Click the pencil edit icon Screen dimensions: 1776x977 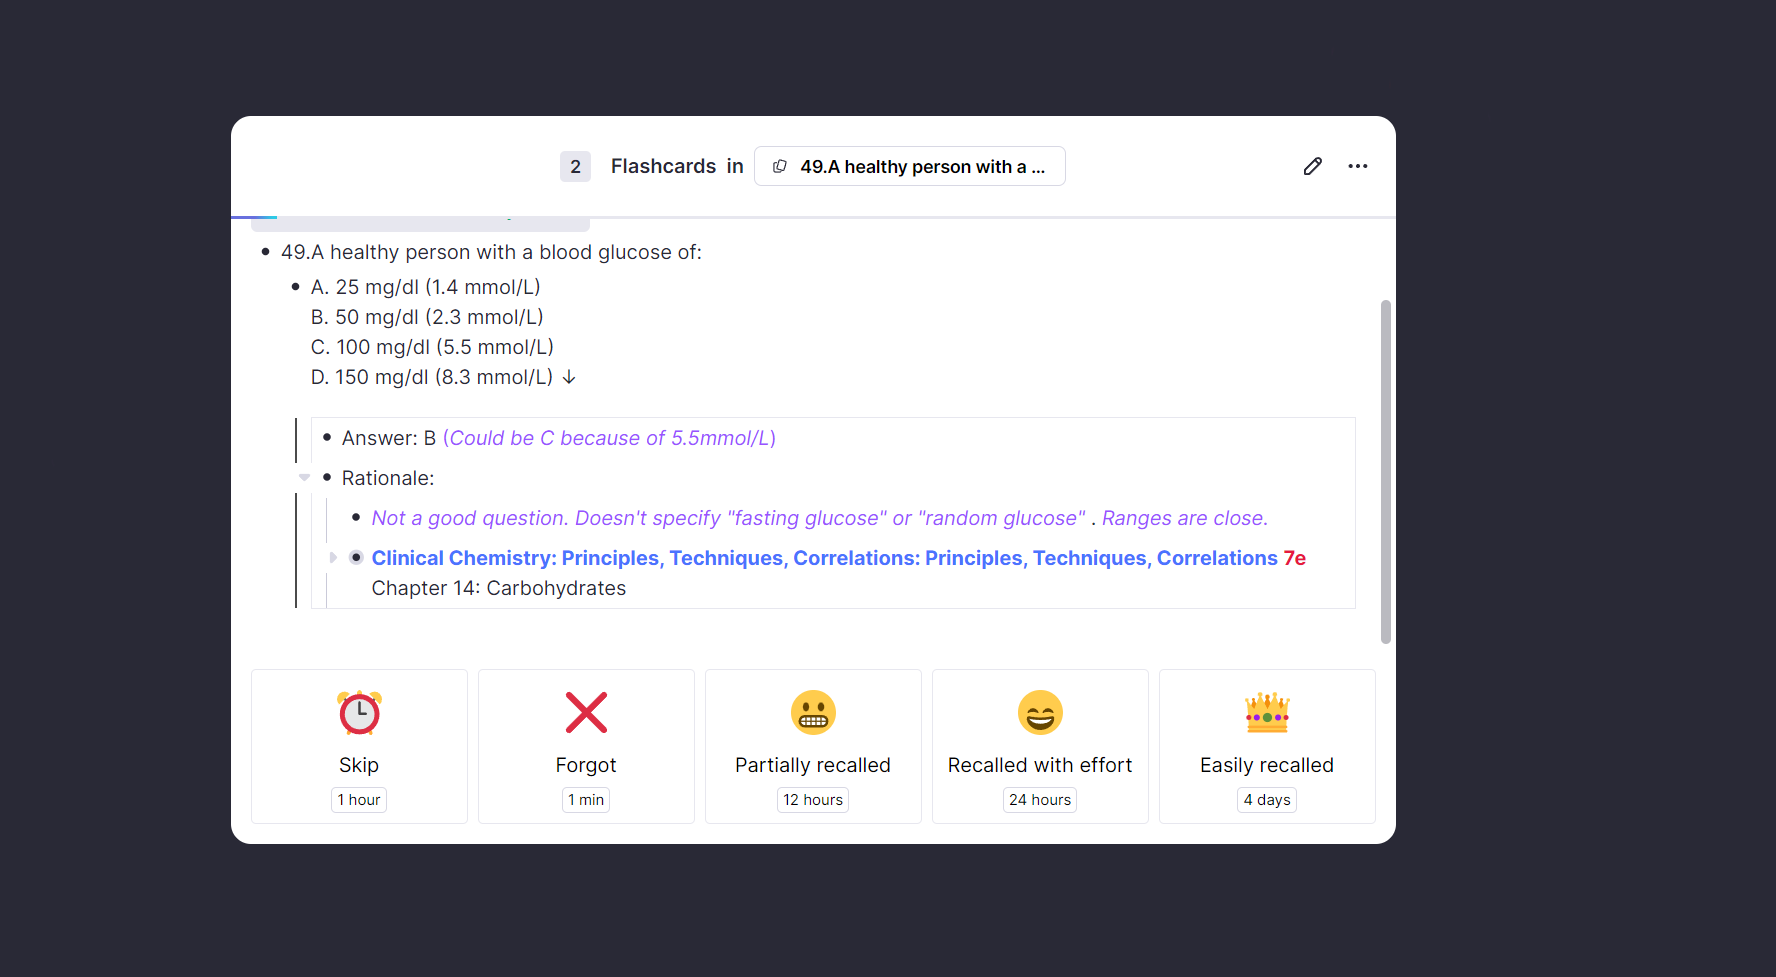pyautogui.click(x=1312, y=166)
